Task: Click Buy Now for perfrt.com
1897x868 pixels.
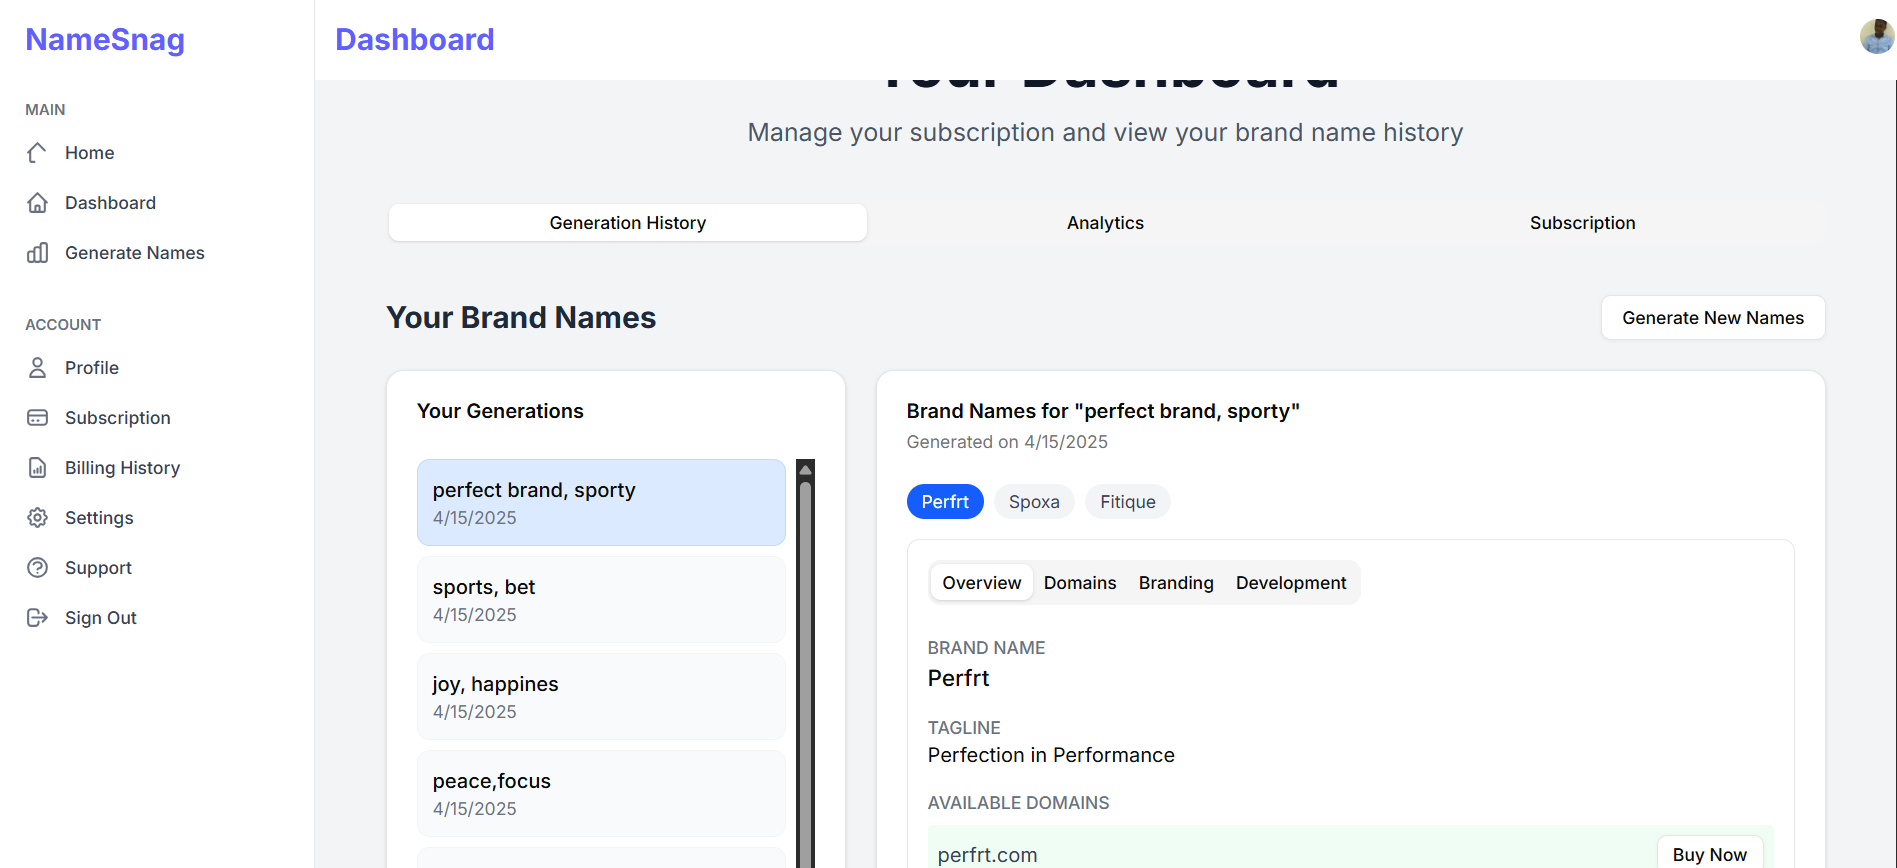Action: [1709, 854]
